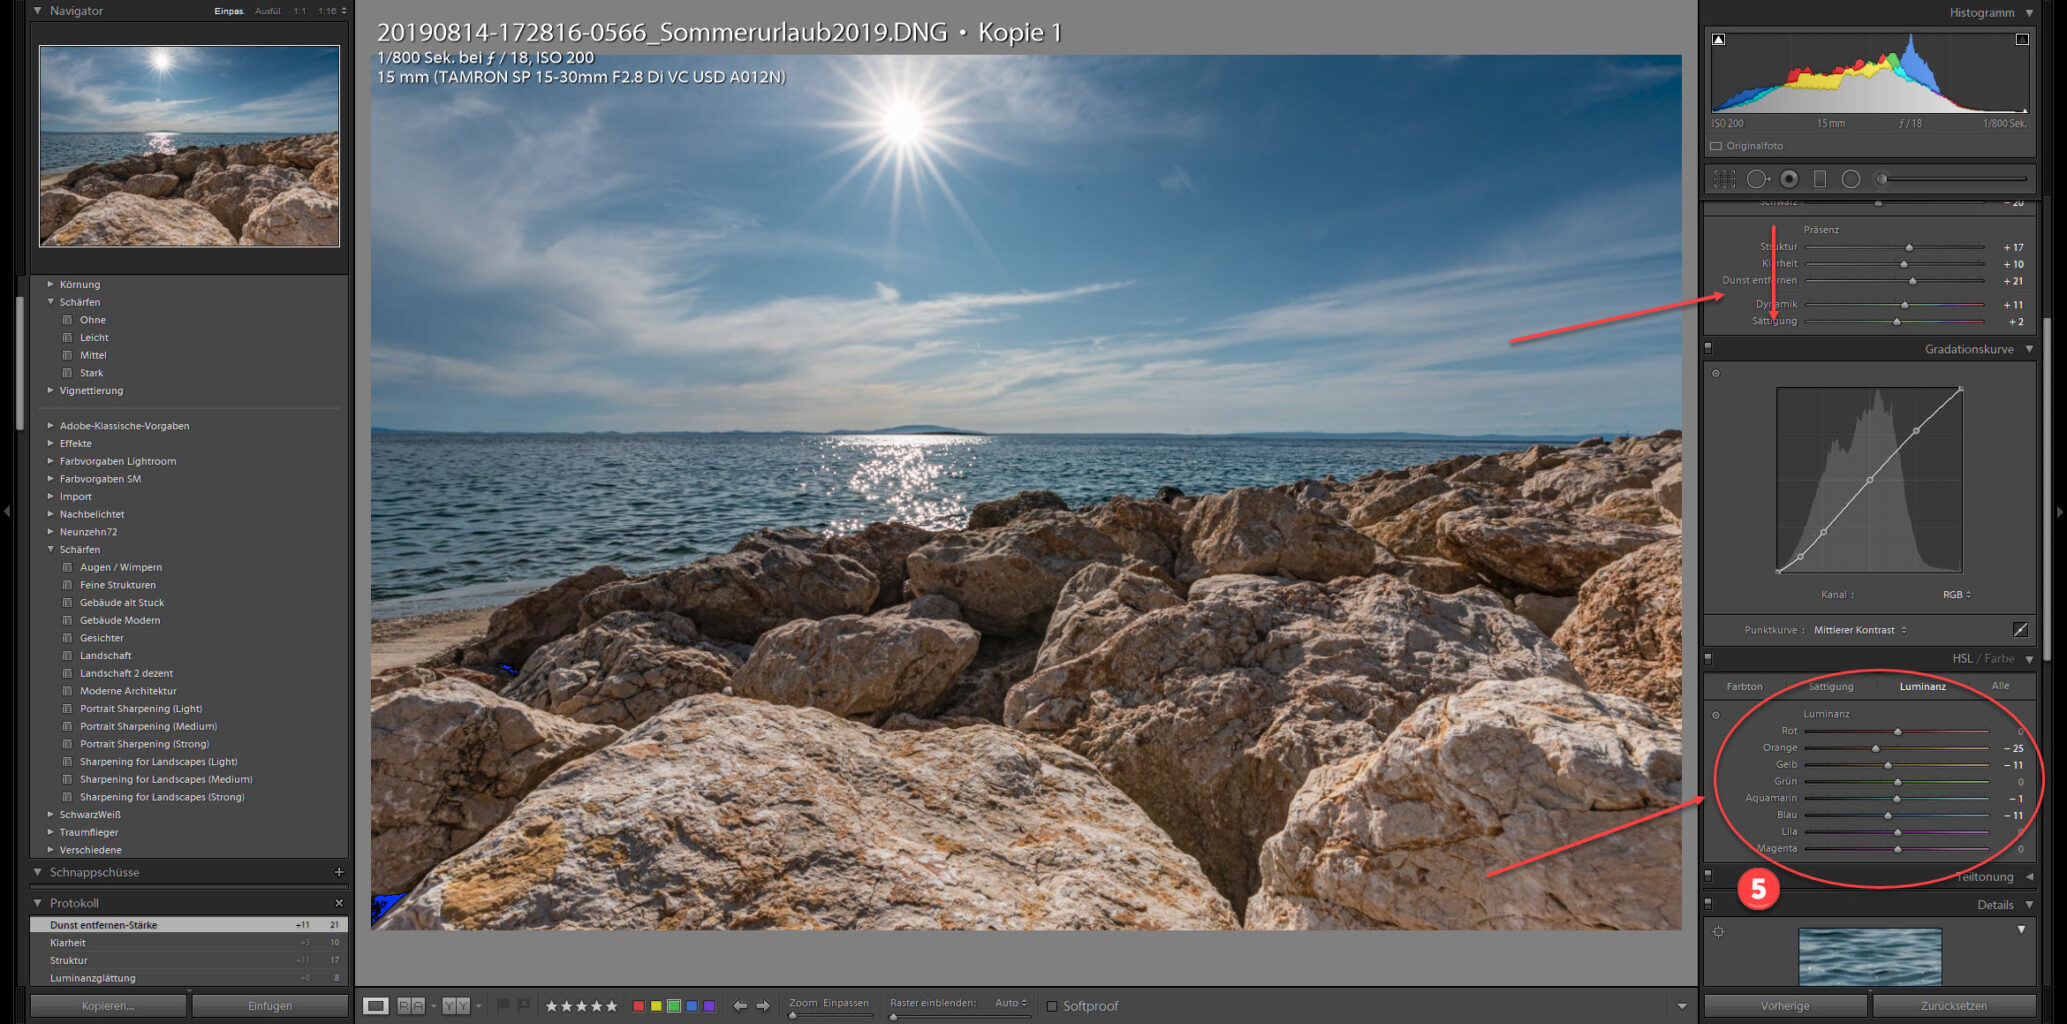This screenshot has width=2067, height=1024.
Task: Expand the Vignettierung preset folder
Action: point(50,390)
